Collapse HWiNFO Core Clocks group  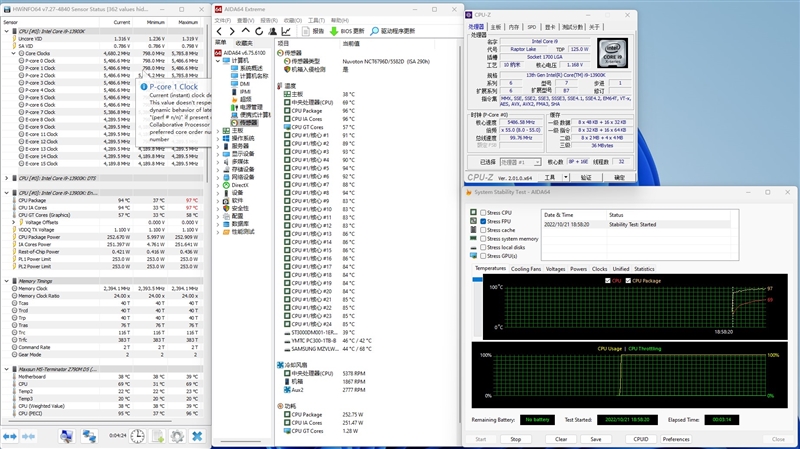coord(14,54)
